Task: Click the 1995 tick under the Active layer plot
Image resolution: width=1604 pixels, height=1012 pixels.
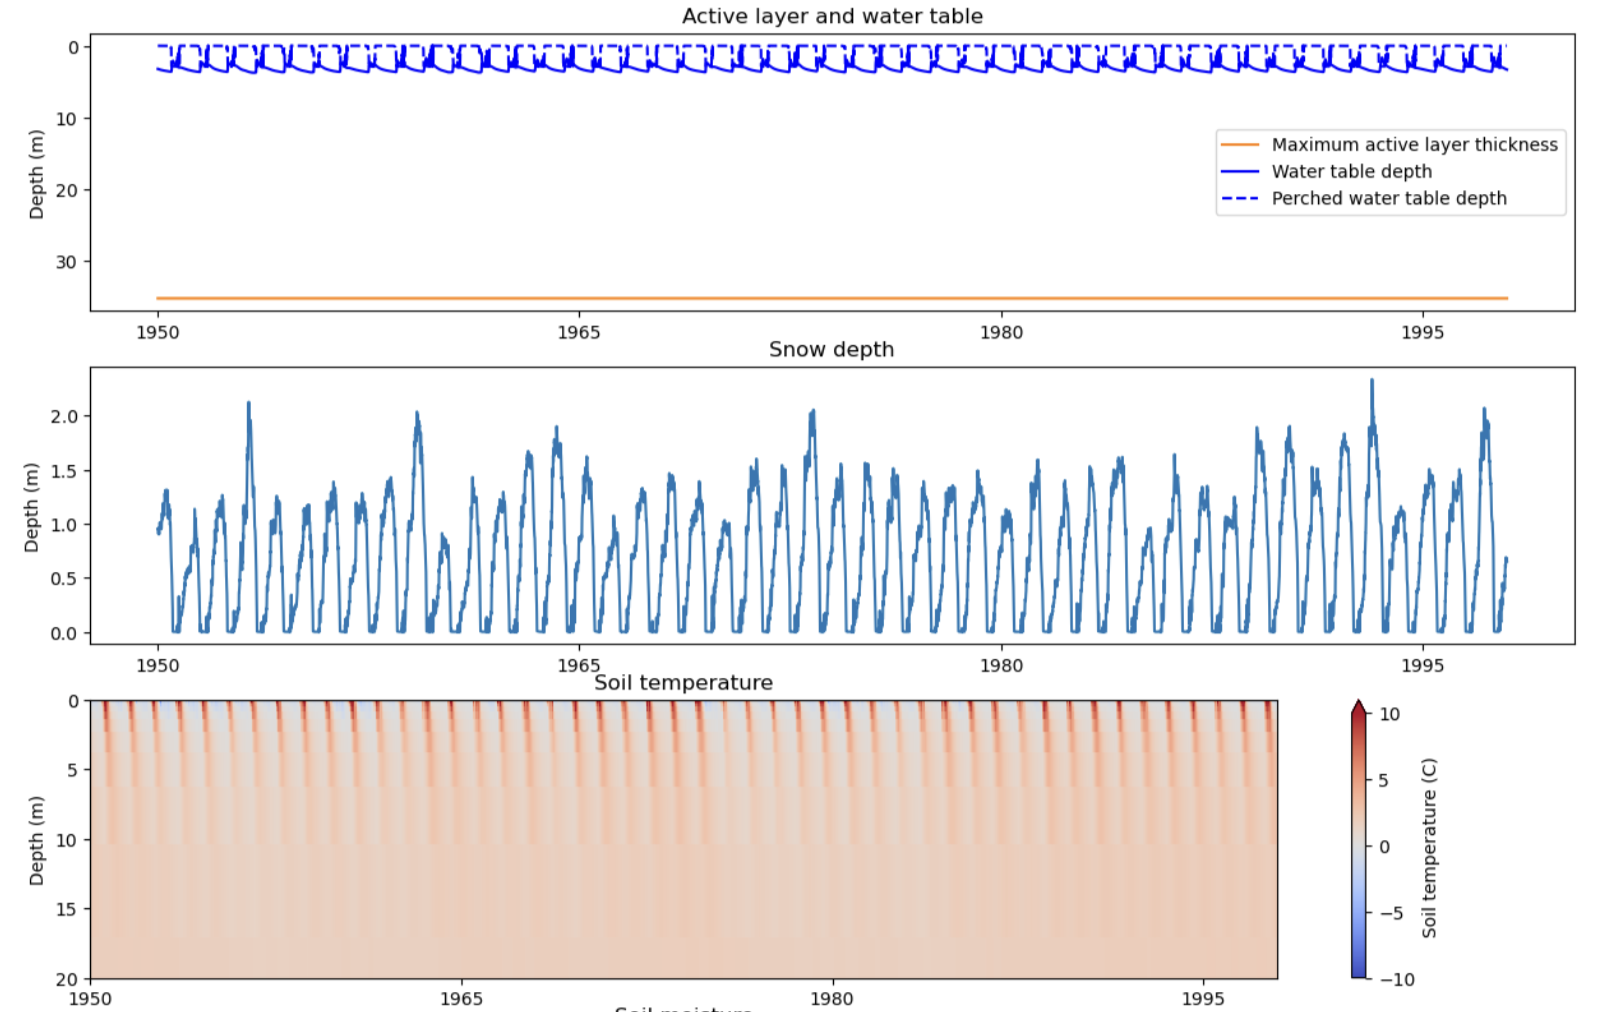Action: (x=1422, y=332)
